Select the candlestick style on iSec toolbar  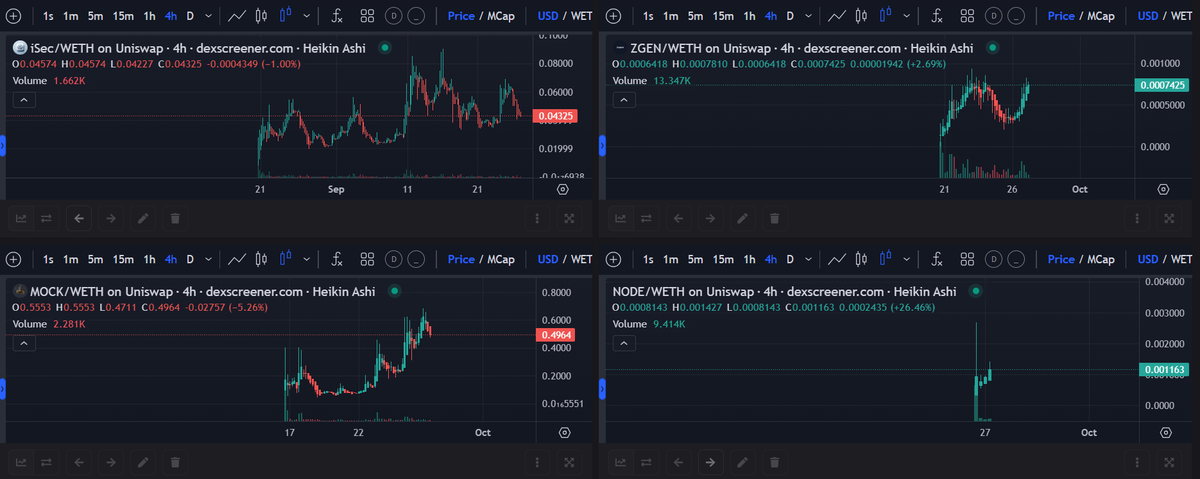click(261, 16)
